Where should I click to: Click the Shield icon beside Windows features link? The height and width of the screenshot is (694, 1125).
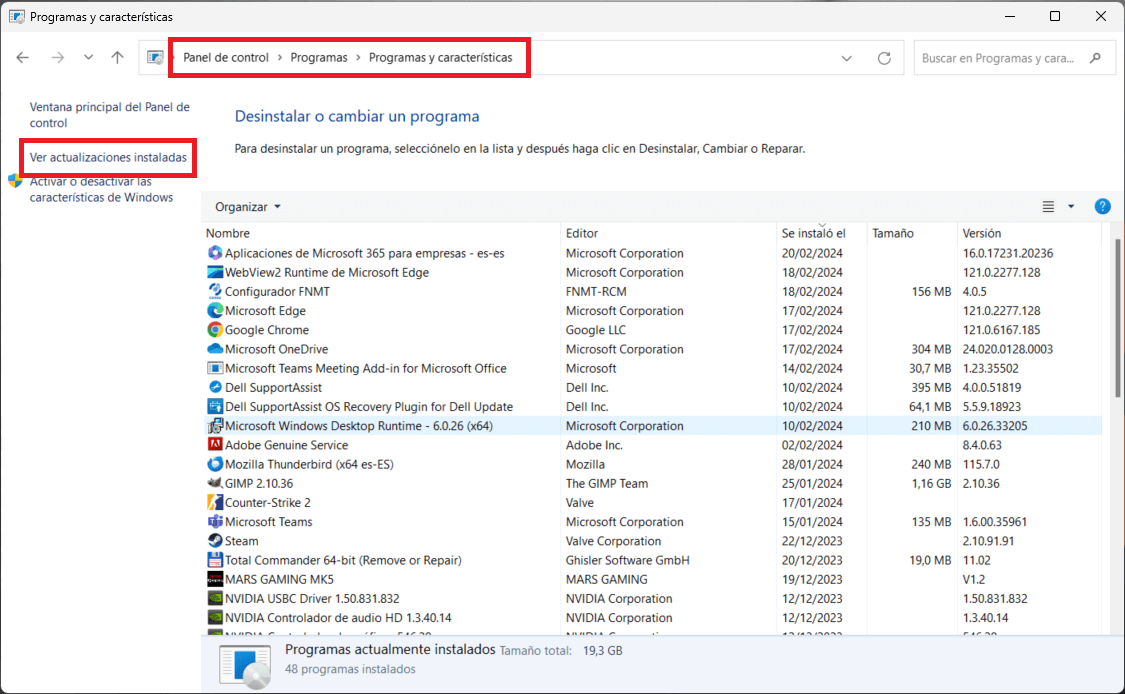[15, 181]
